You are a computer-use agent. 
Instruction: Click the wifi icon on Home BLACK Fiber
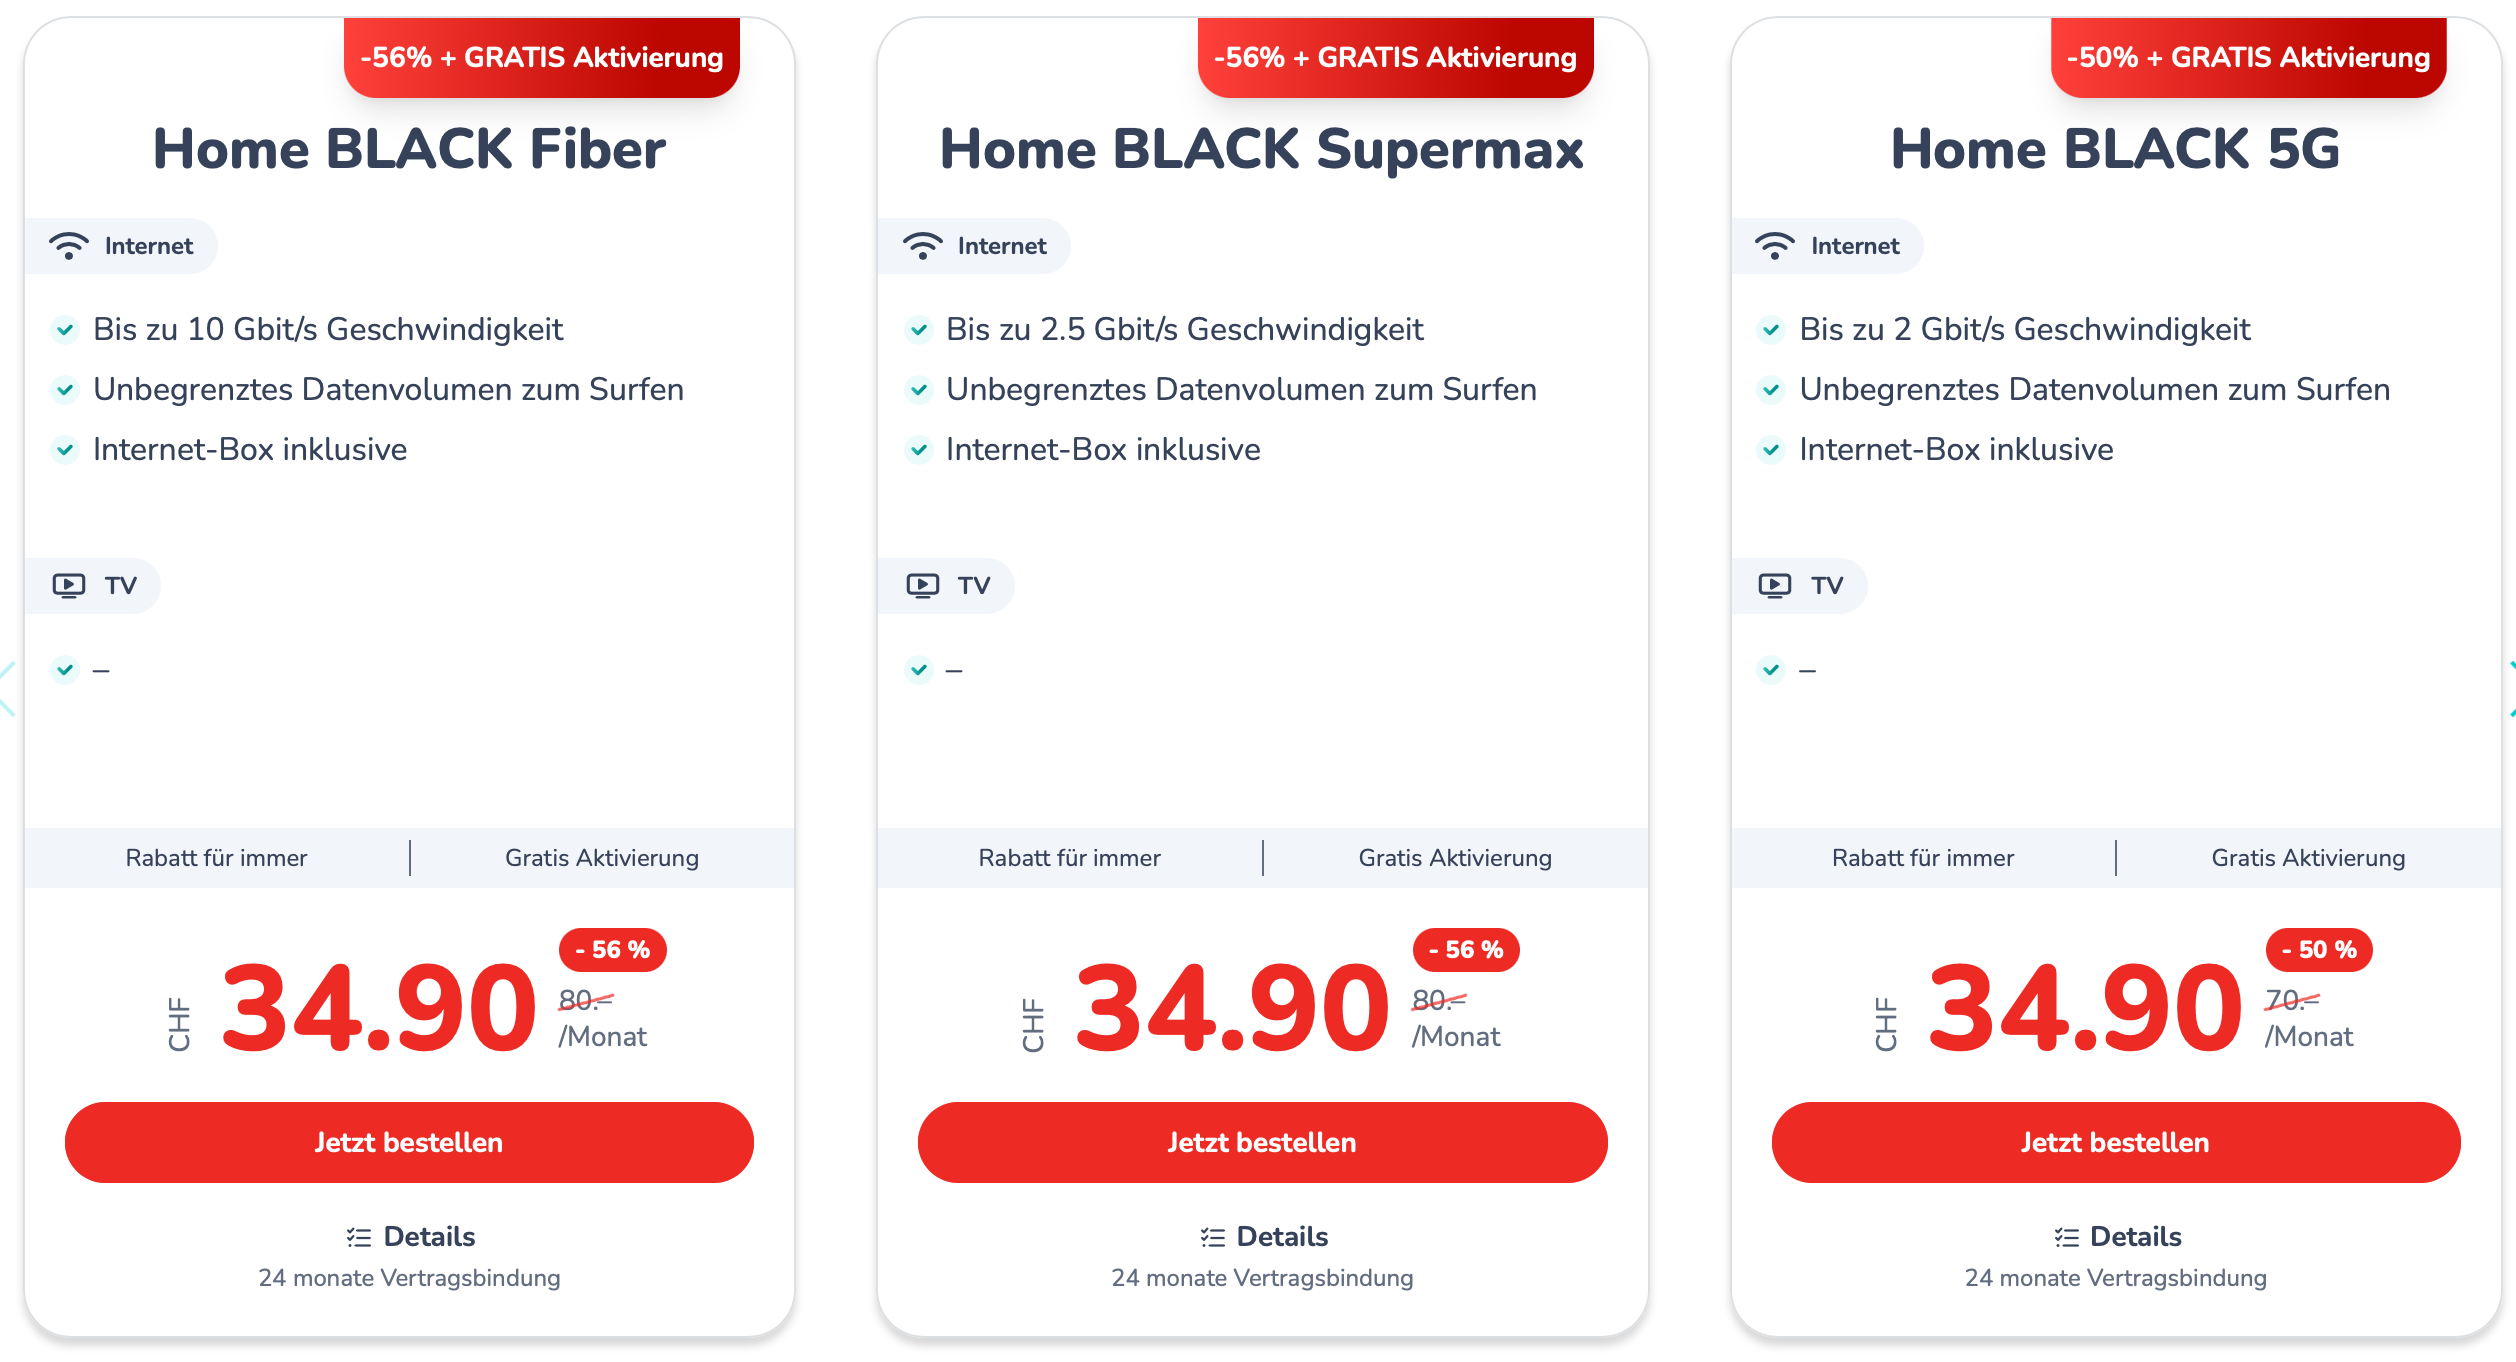[x=69, y=246]
